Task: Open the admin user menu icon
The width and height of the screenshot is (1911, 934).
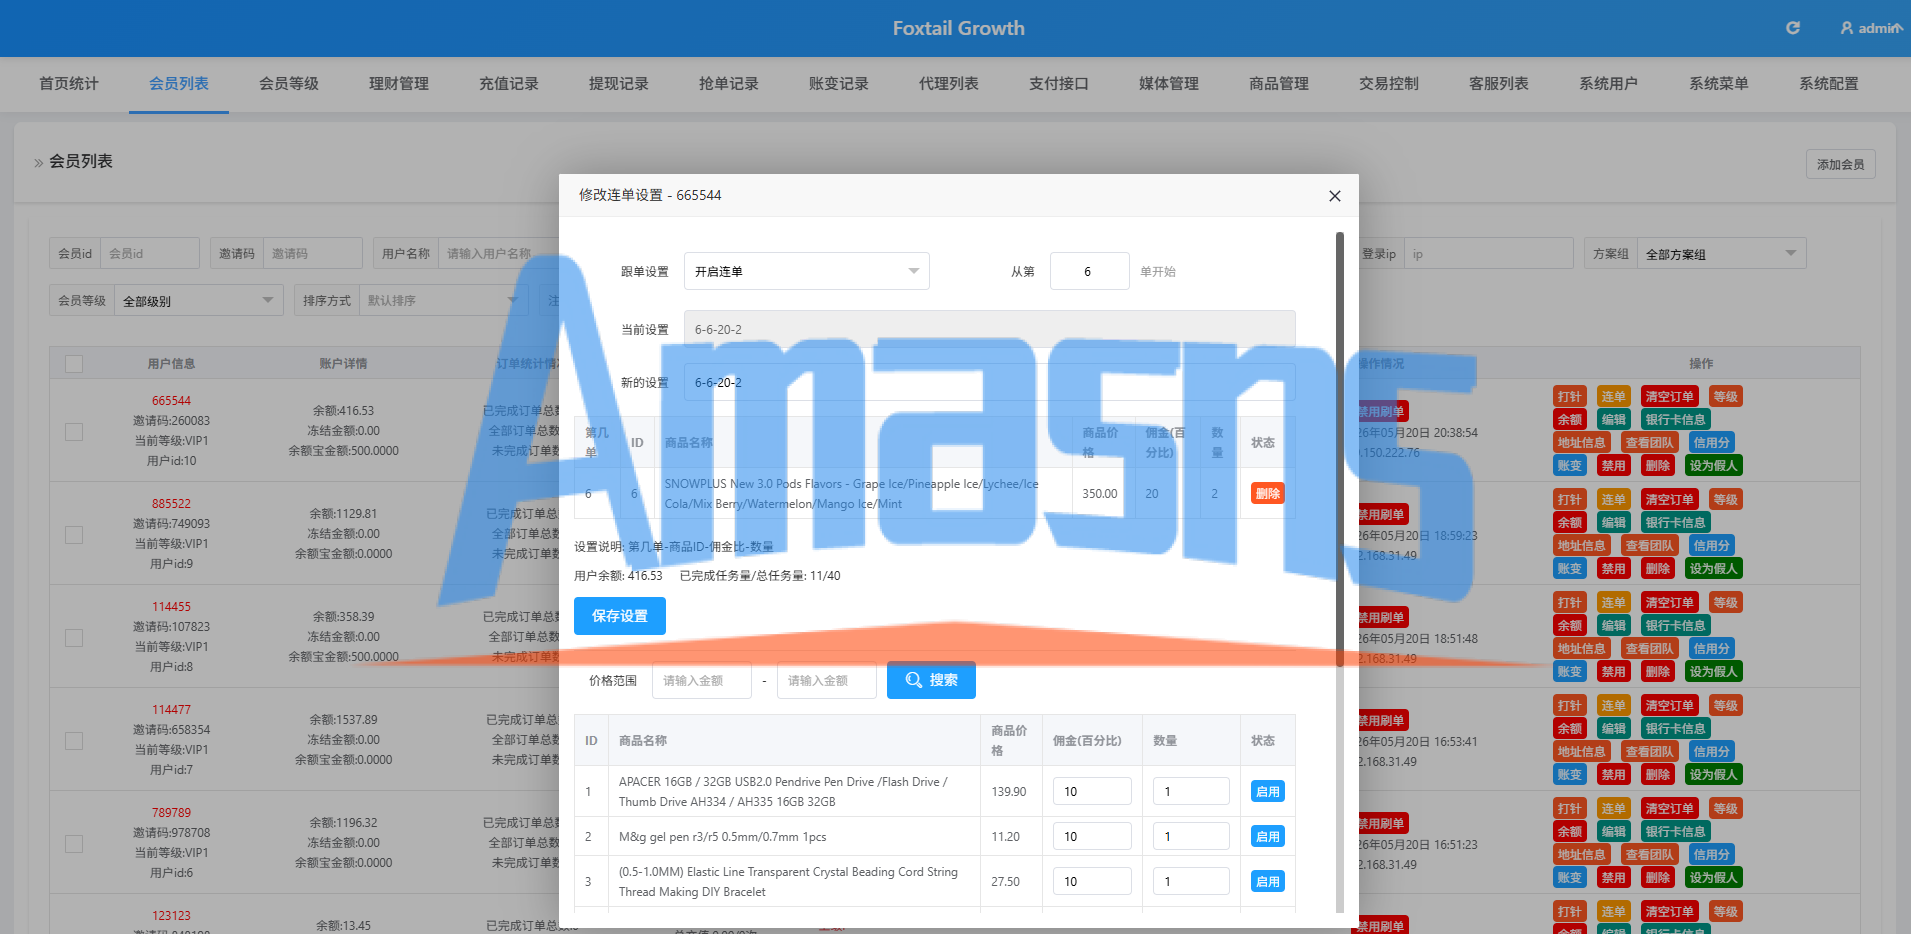Action: point(1847,28)
